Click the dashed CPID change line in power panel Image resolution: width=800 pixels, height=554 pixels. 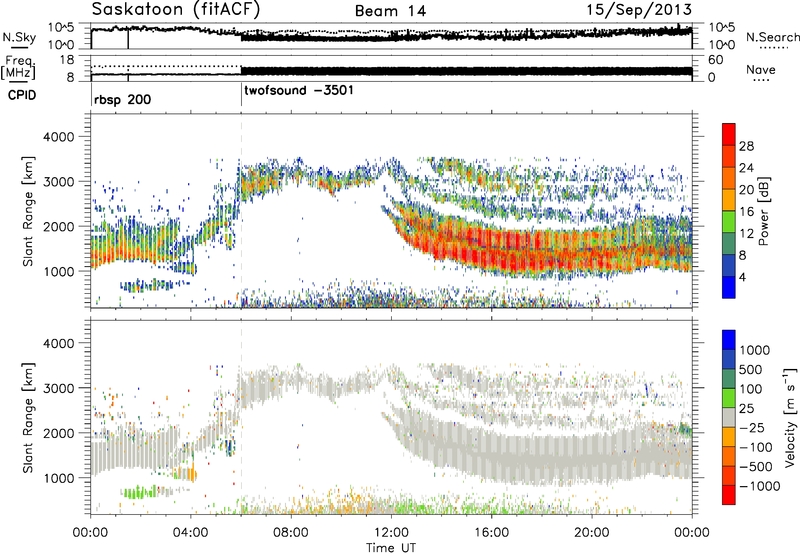[x=241, y=211]
